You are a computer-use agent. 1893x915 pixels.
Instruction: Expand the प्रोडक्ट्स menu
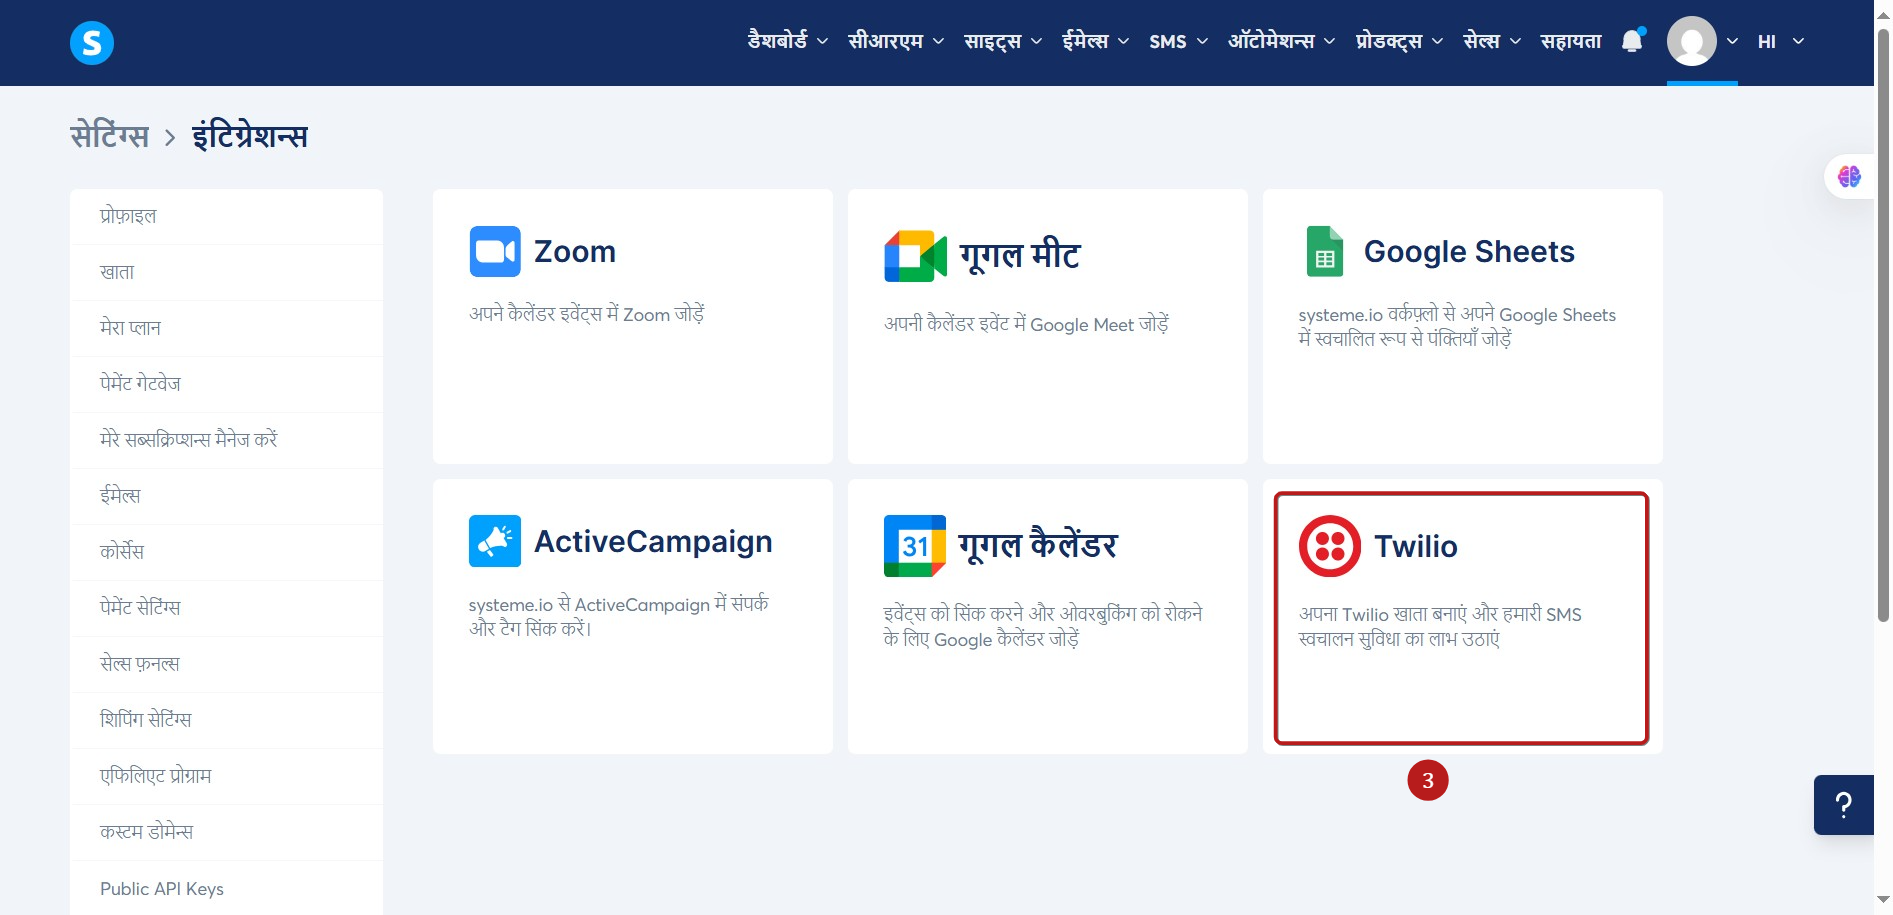1399,41
